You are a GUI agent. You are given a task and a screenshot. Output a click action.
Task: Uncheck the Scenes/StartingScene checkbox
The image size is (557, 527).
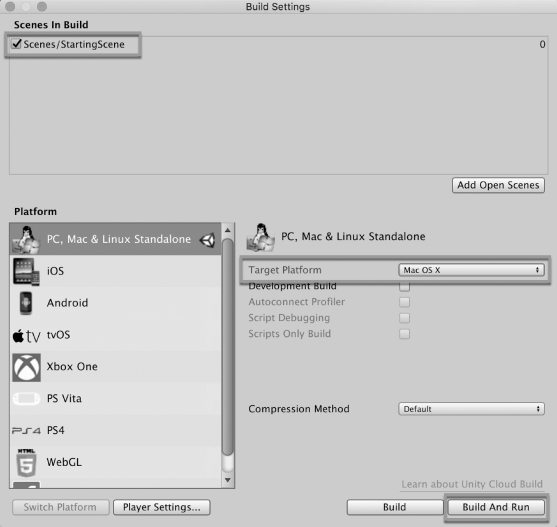point(16,44)
